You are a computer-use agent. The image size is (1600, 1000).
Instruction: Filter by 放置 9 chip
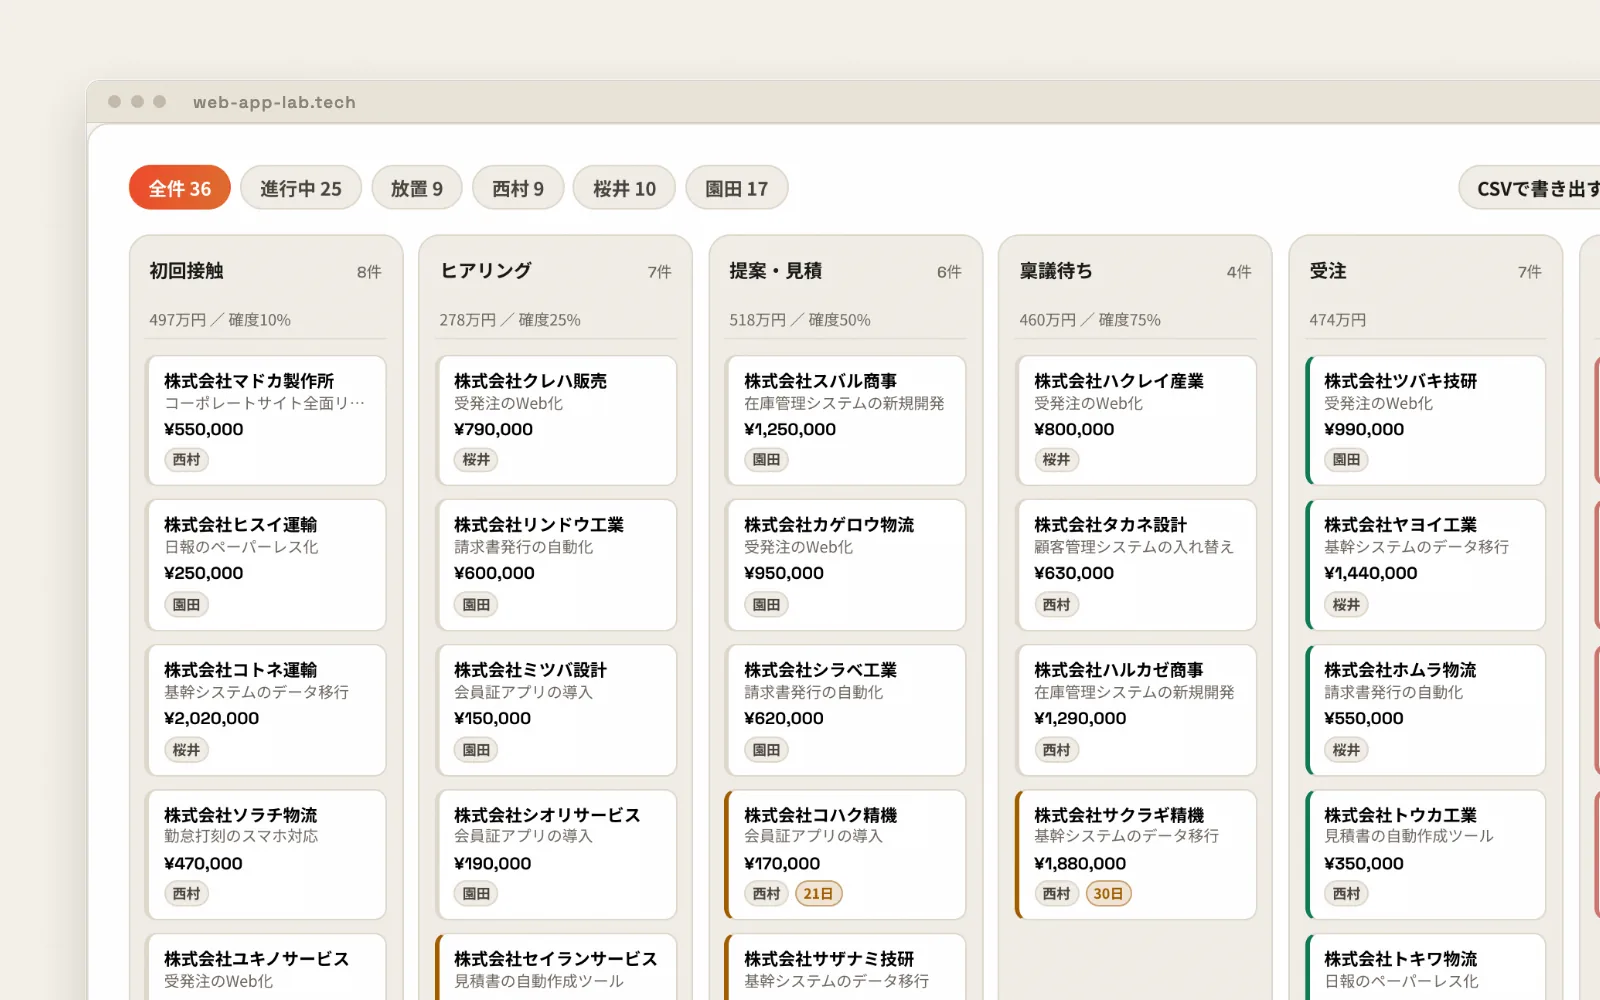(x=417, y=188)
